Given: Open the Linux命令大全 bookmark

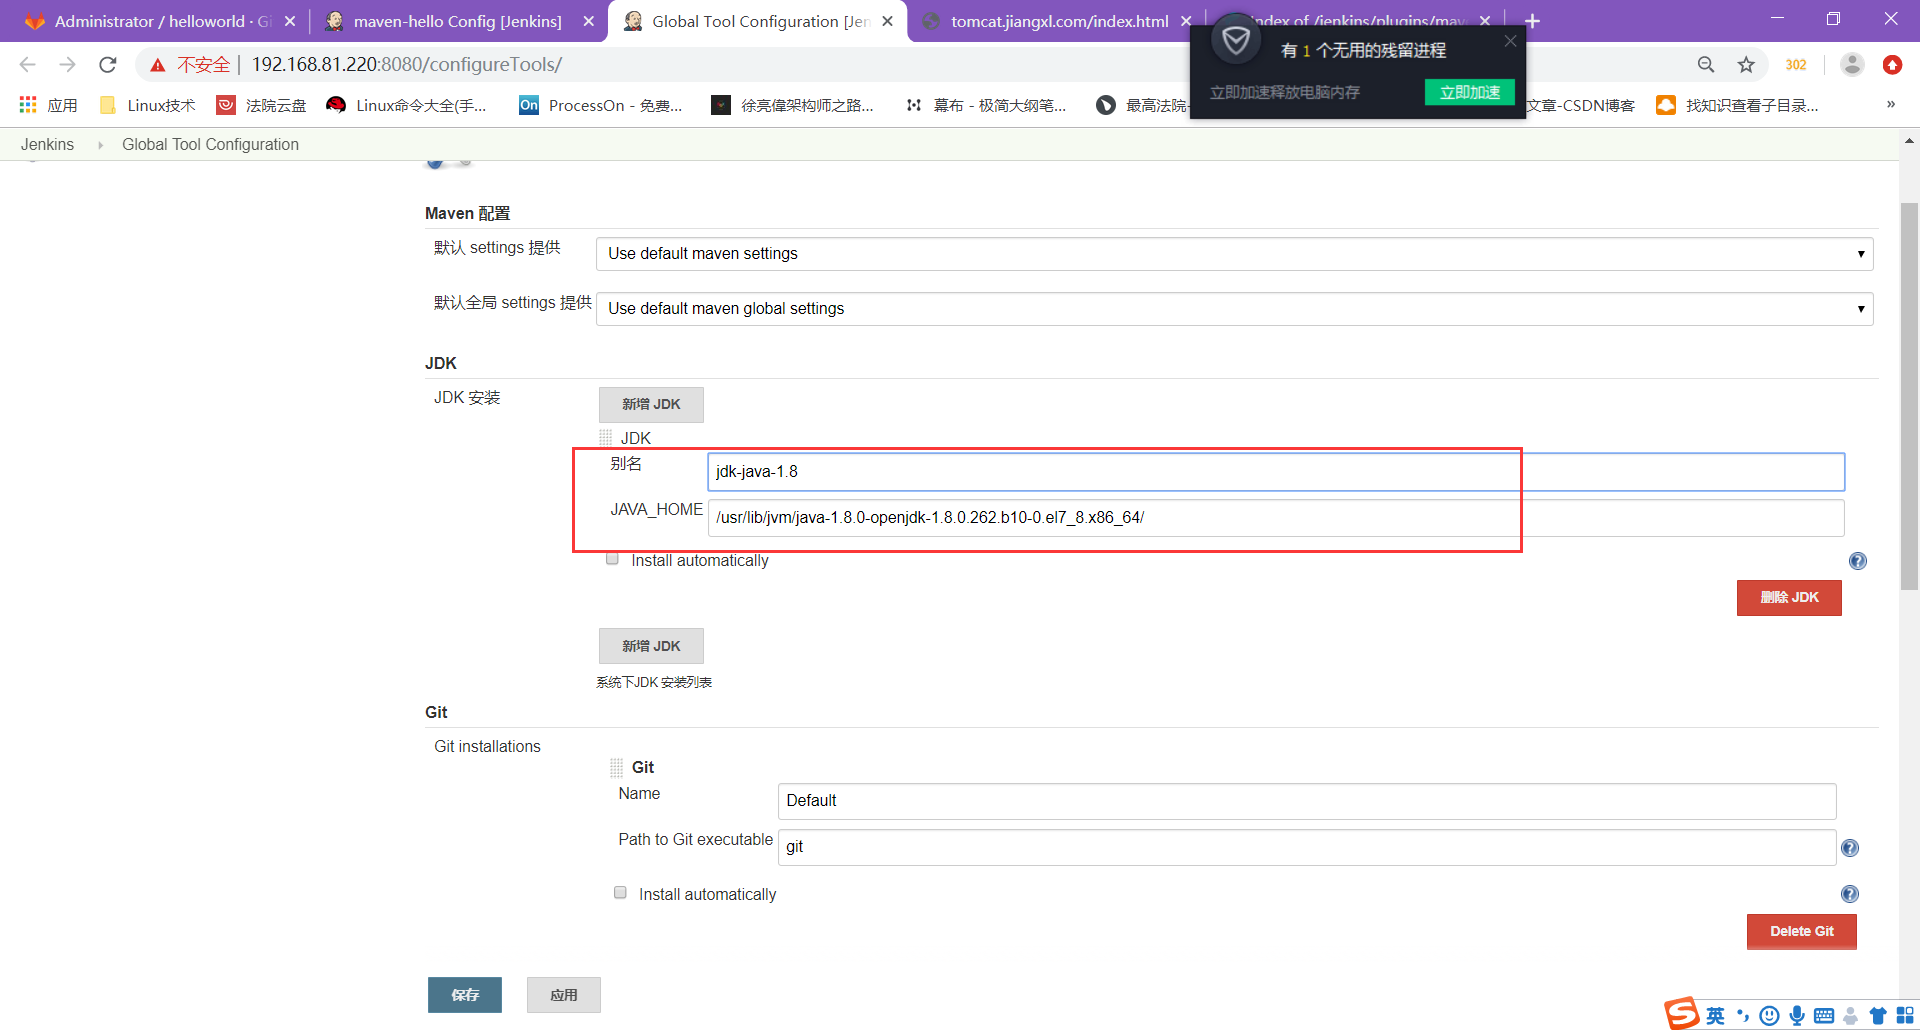Looking at the screenshot, I should pos(407,105).
